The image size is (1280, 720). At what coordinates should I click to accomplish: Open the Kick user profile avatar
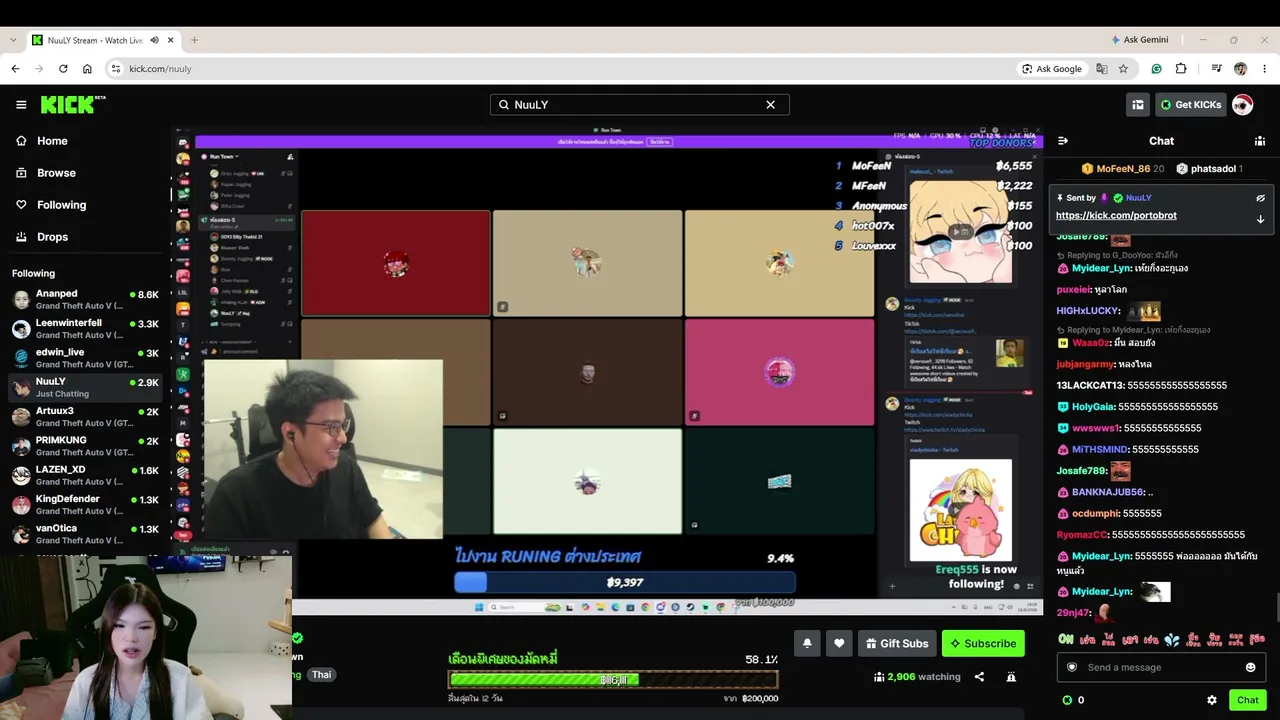(1242, 104)
